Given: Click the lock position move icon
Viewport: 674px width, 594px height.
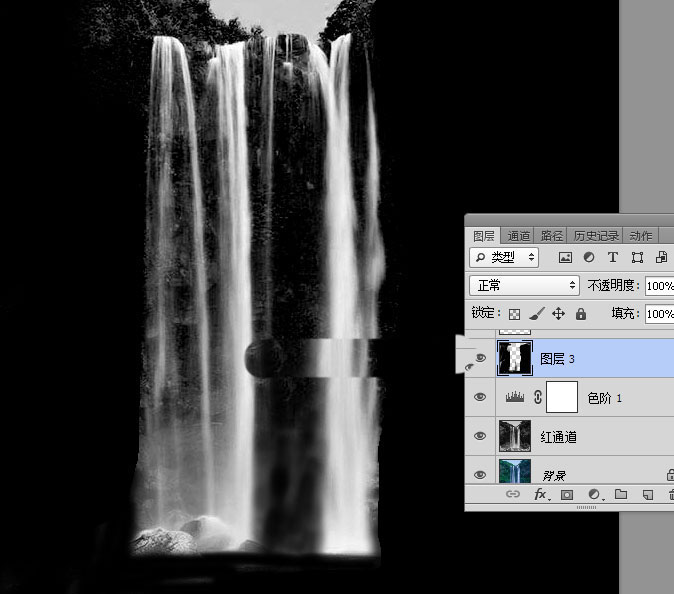Looking at the screenshot, I should click(559, 314).
